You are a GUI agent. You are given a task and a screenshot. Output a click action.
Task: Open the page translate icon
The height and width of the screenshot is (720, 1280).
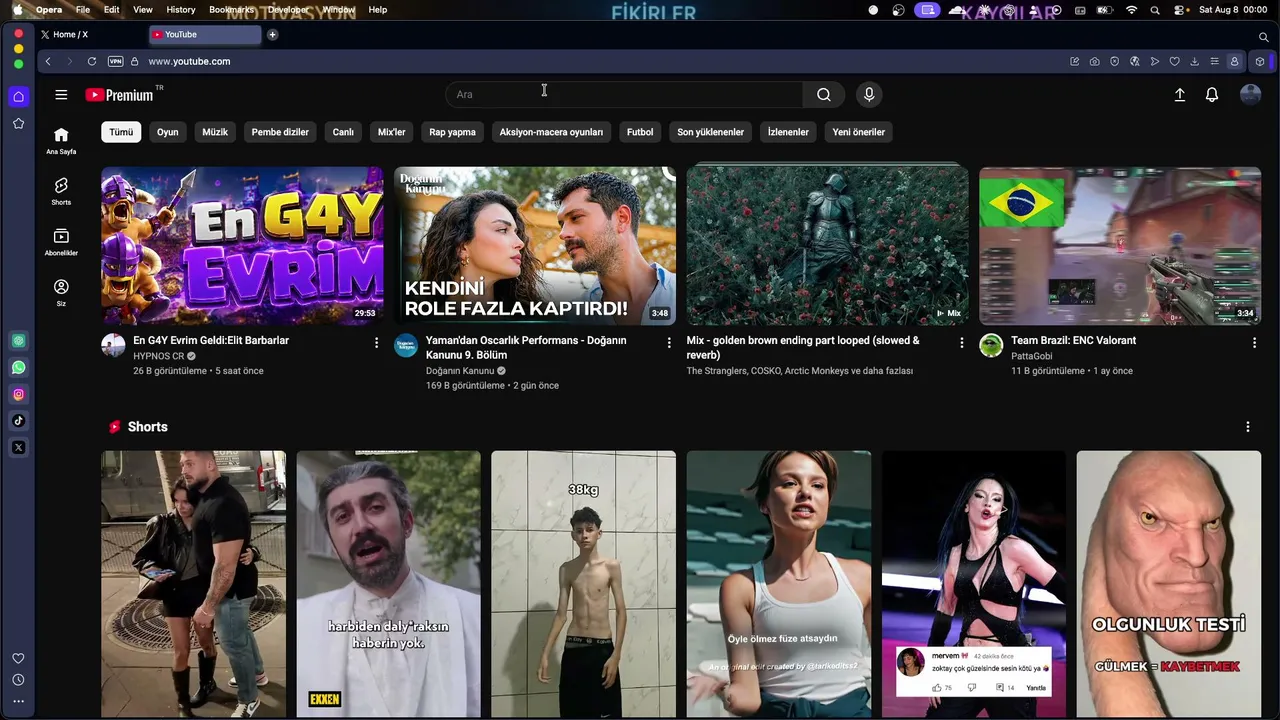tap(1135, 61)
